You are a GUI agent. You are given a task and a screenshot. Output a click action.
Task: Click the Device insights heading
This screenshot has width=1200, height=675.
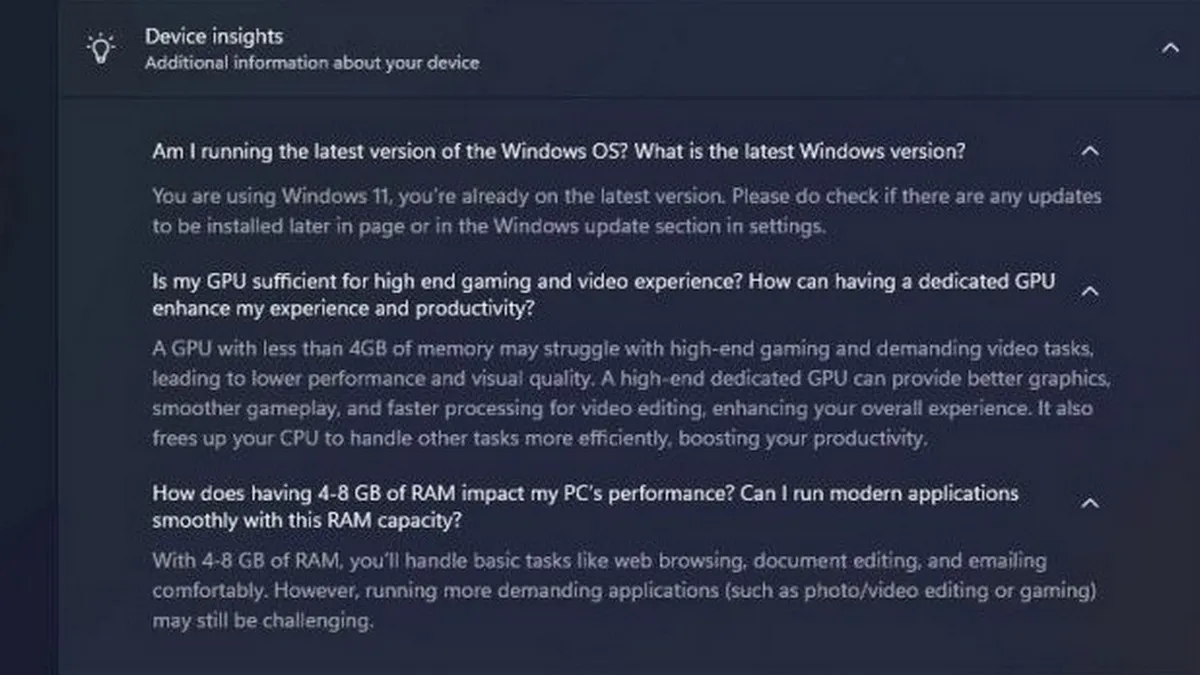pyautogui.click(x=214, y=37)
